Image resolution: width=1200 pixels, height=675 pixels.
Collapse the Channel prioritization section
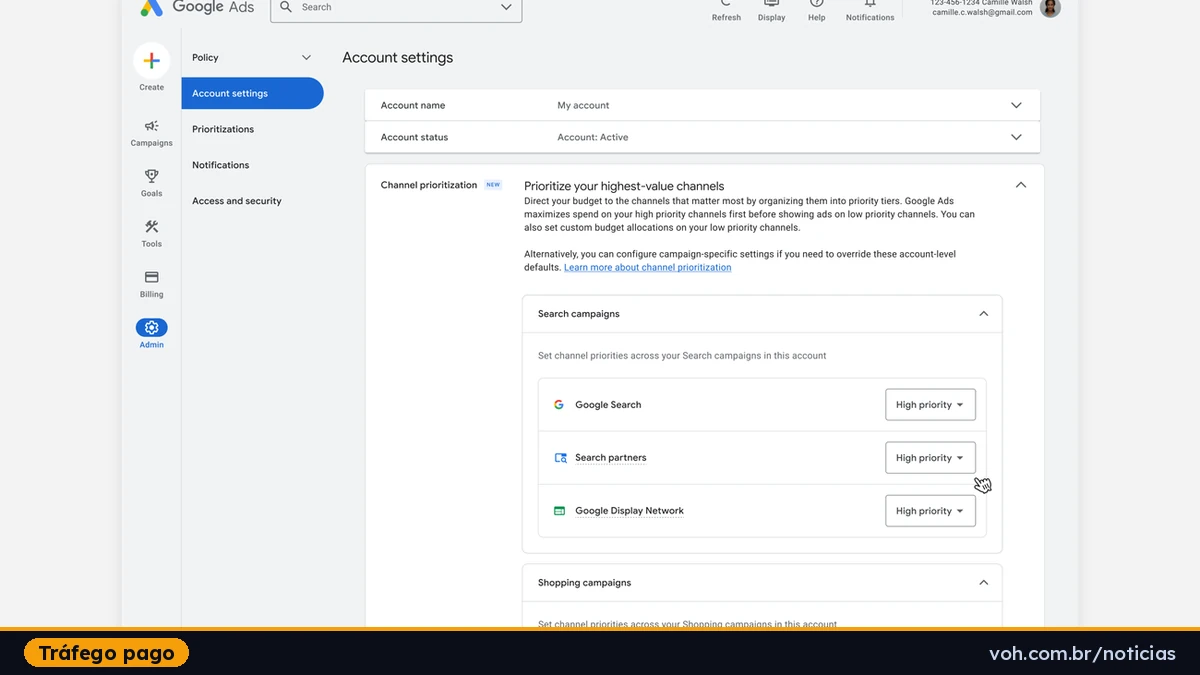(1020, 185)
